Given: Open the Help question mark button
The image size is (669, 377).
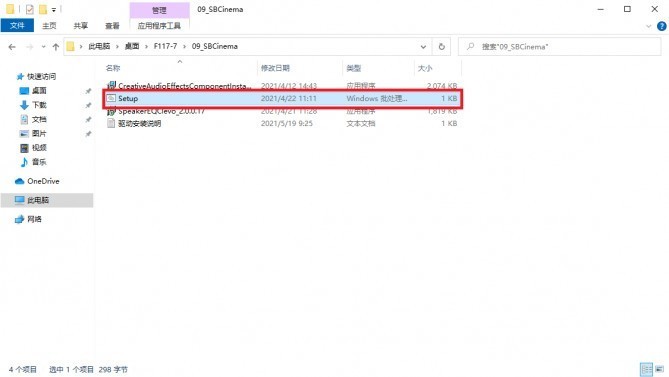Looking at the screenshot, I should [662, 26].
